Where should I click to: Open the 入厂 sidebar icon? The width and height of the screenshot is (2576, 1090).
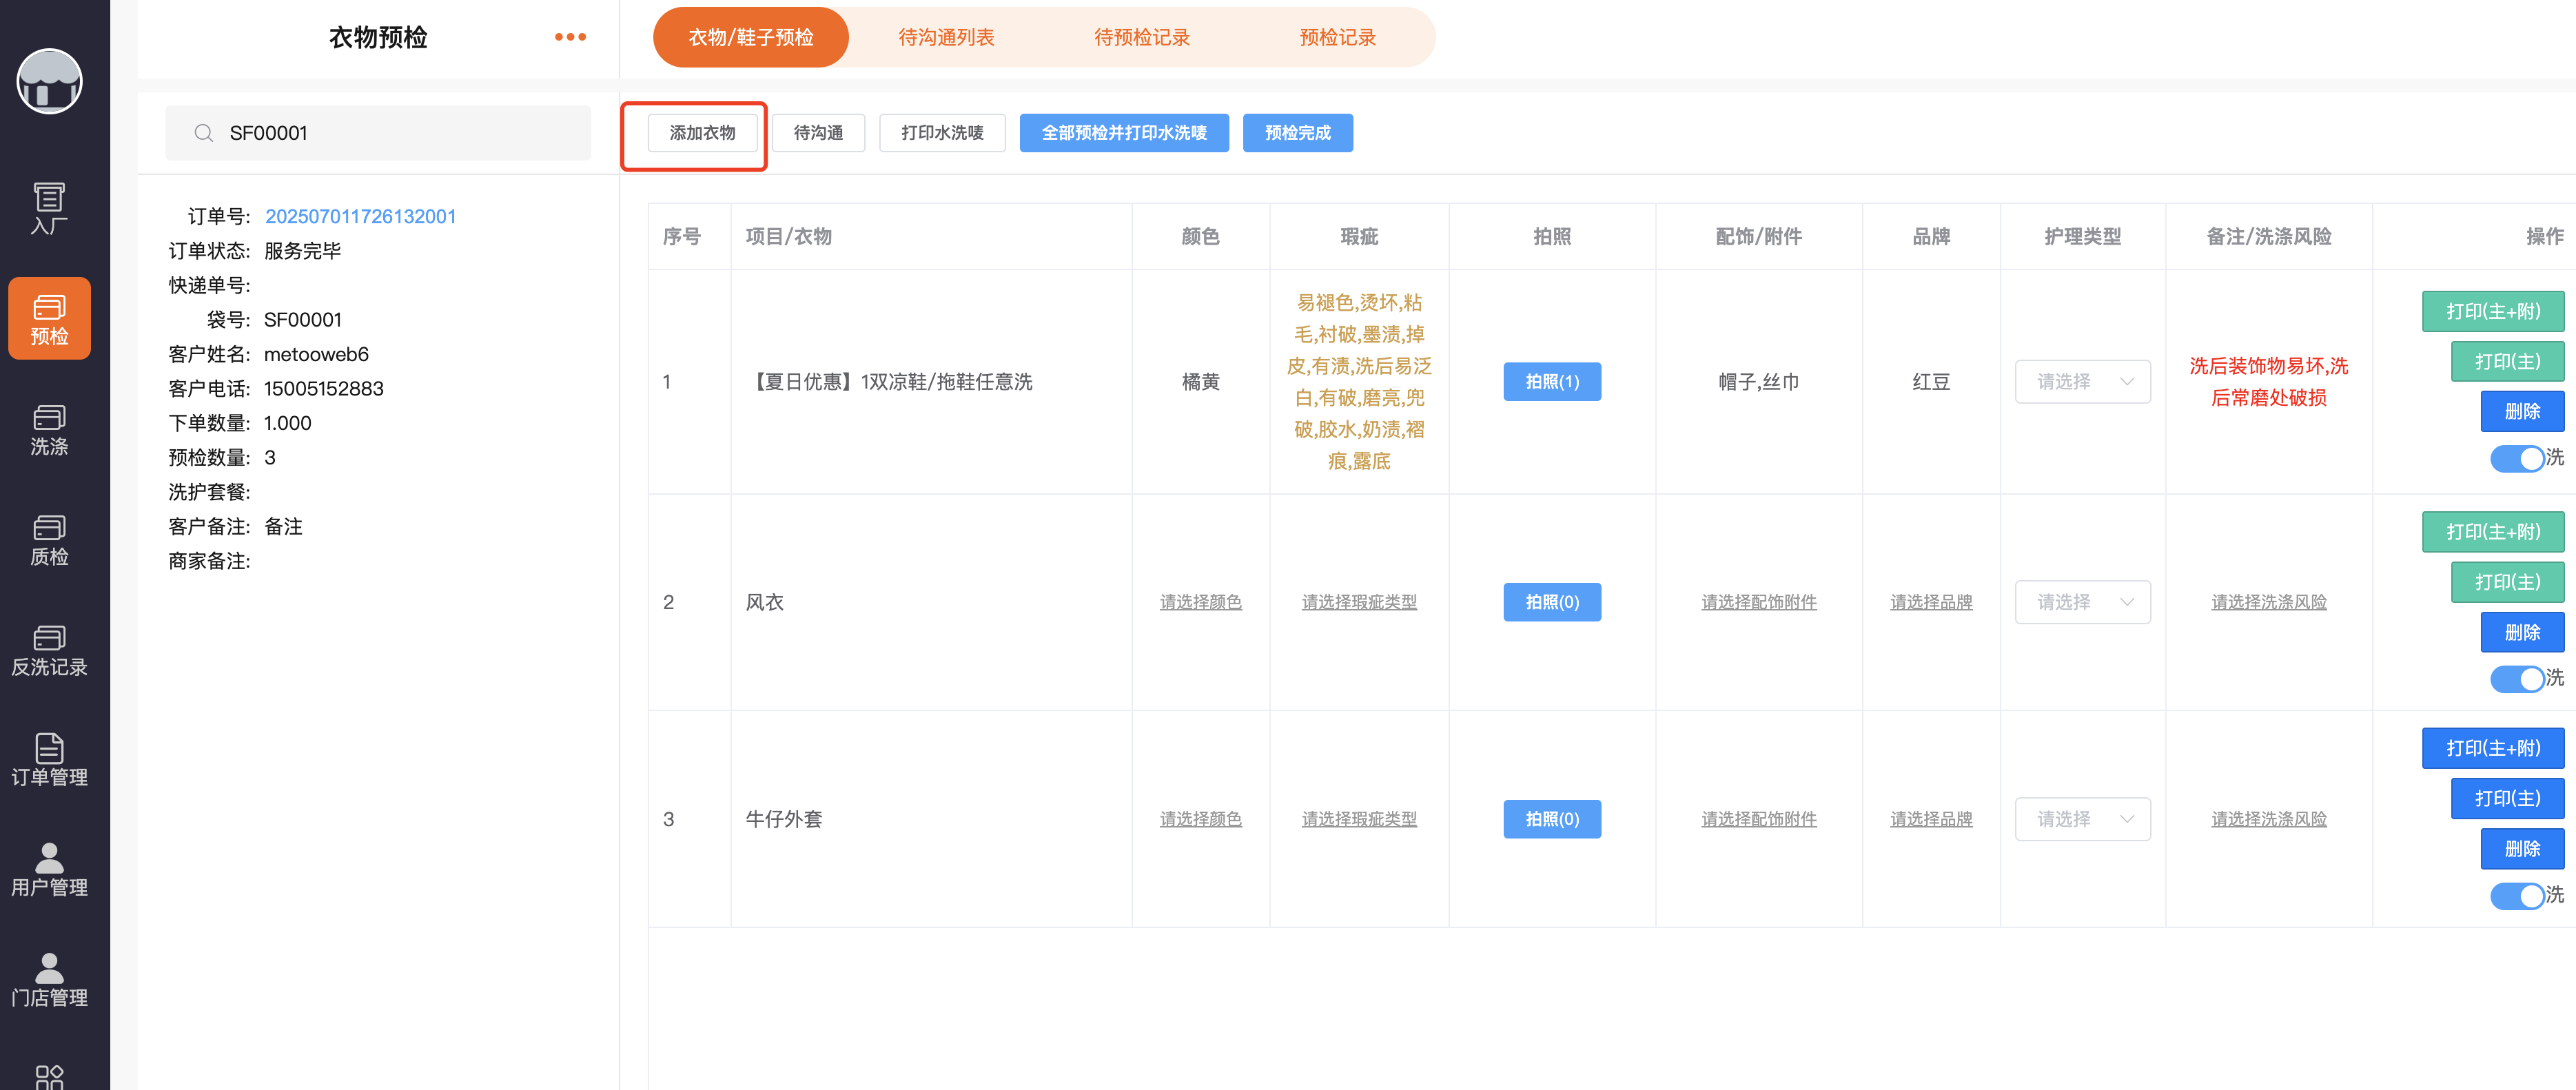(49, 208)
